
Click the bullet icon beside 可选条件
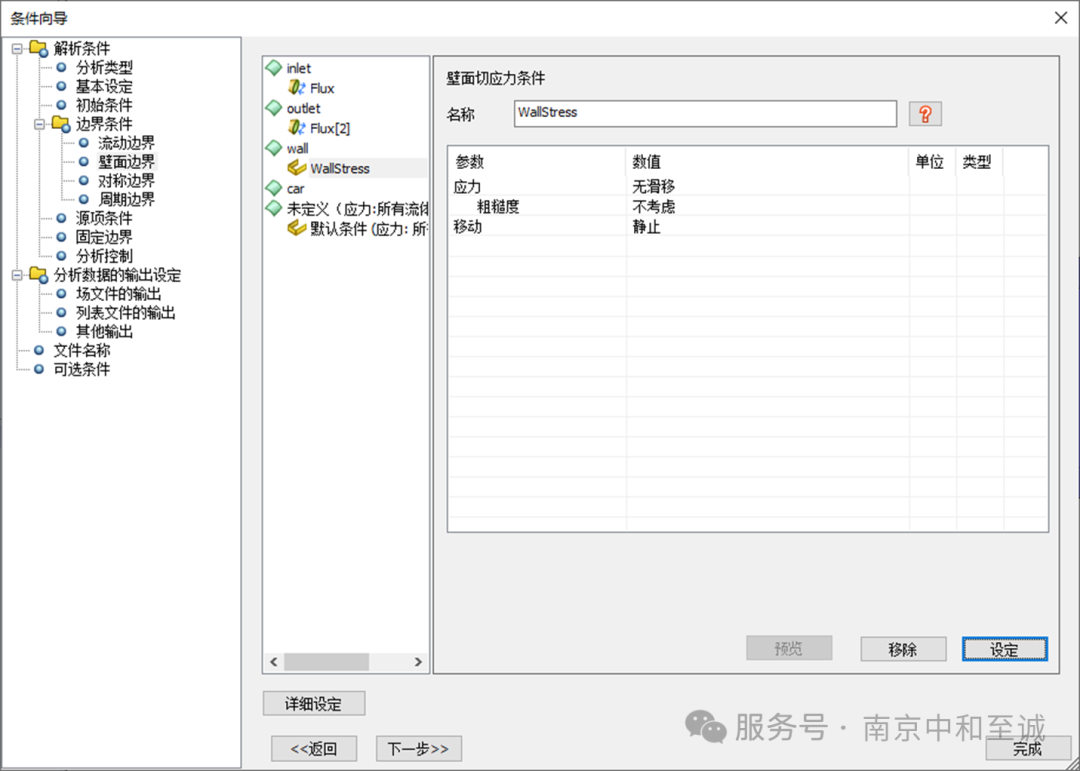[x=39, y=369]
